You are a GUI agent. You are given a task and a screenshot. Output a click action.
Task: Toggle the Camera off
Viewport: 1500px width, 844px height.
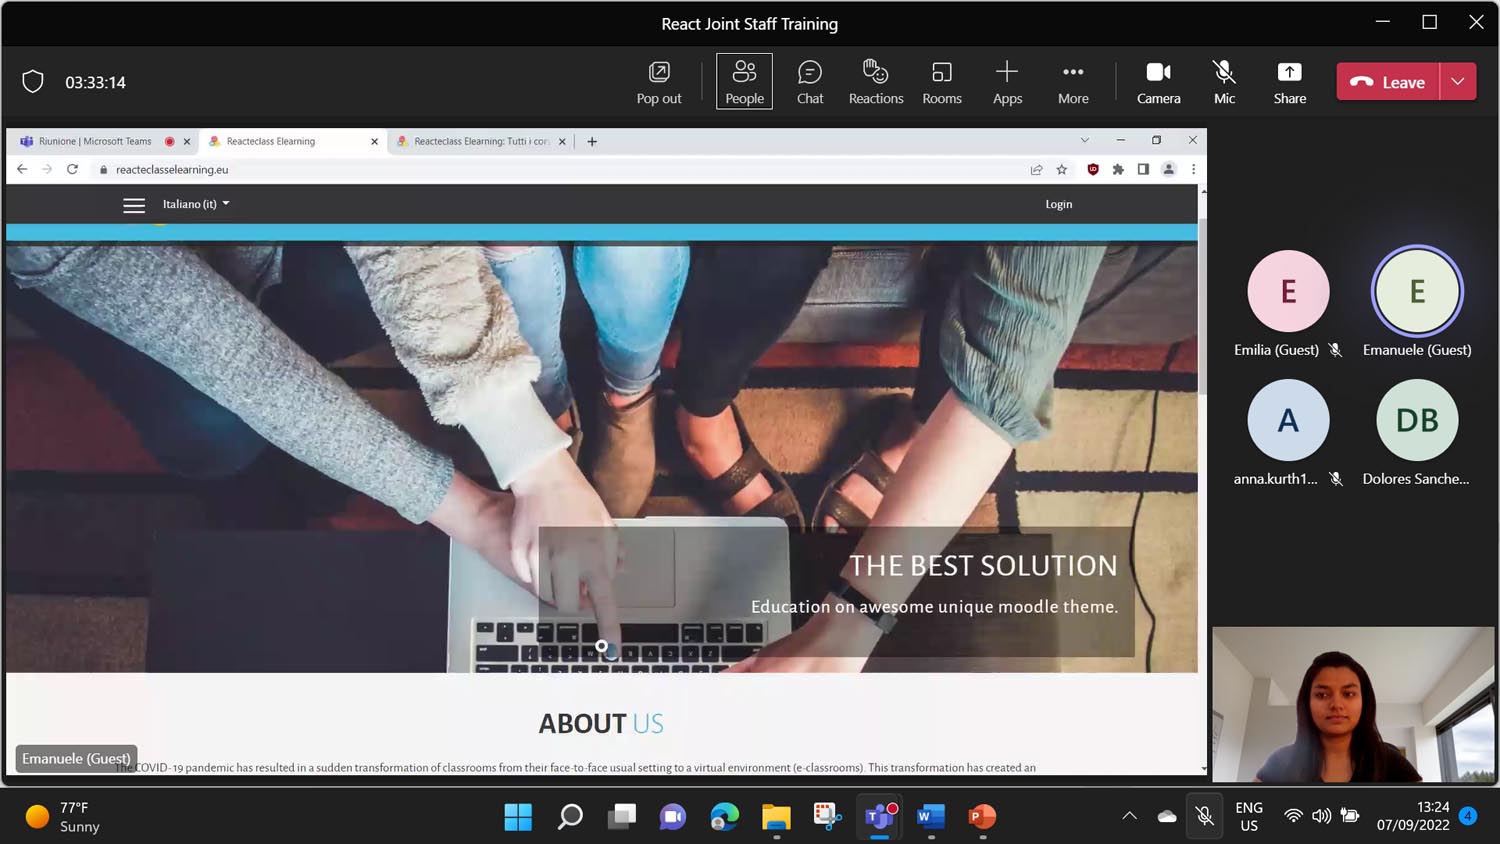(x=1158, y=82)
